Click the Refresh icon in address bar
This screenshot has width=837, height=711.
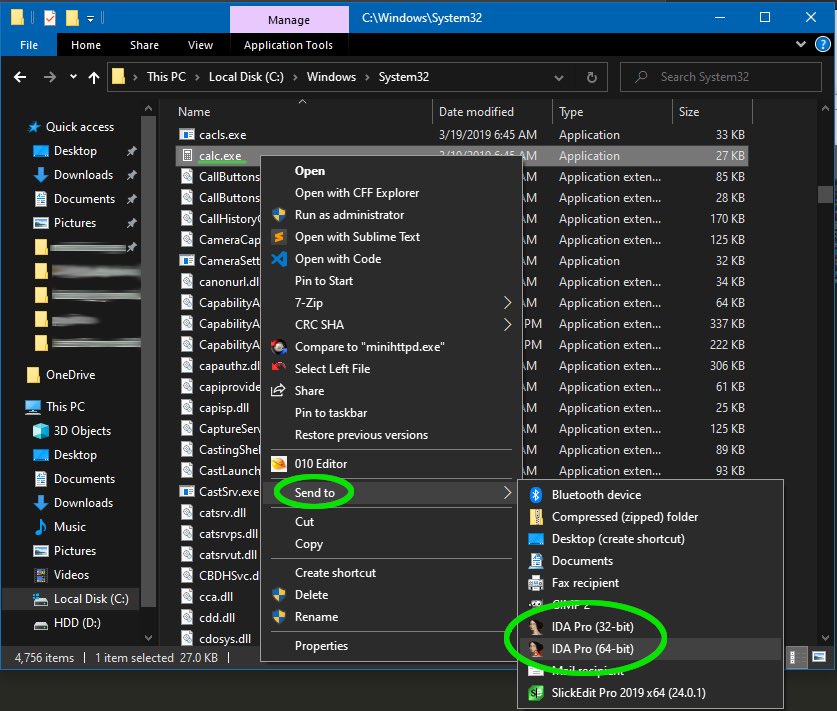[x=591, y=77]
